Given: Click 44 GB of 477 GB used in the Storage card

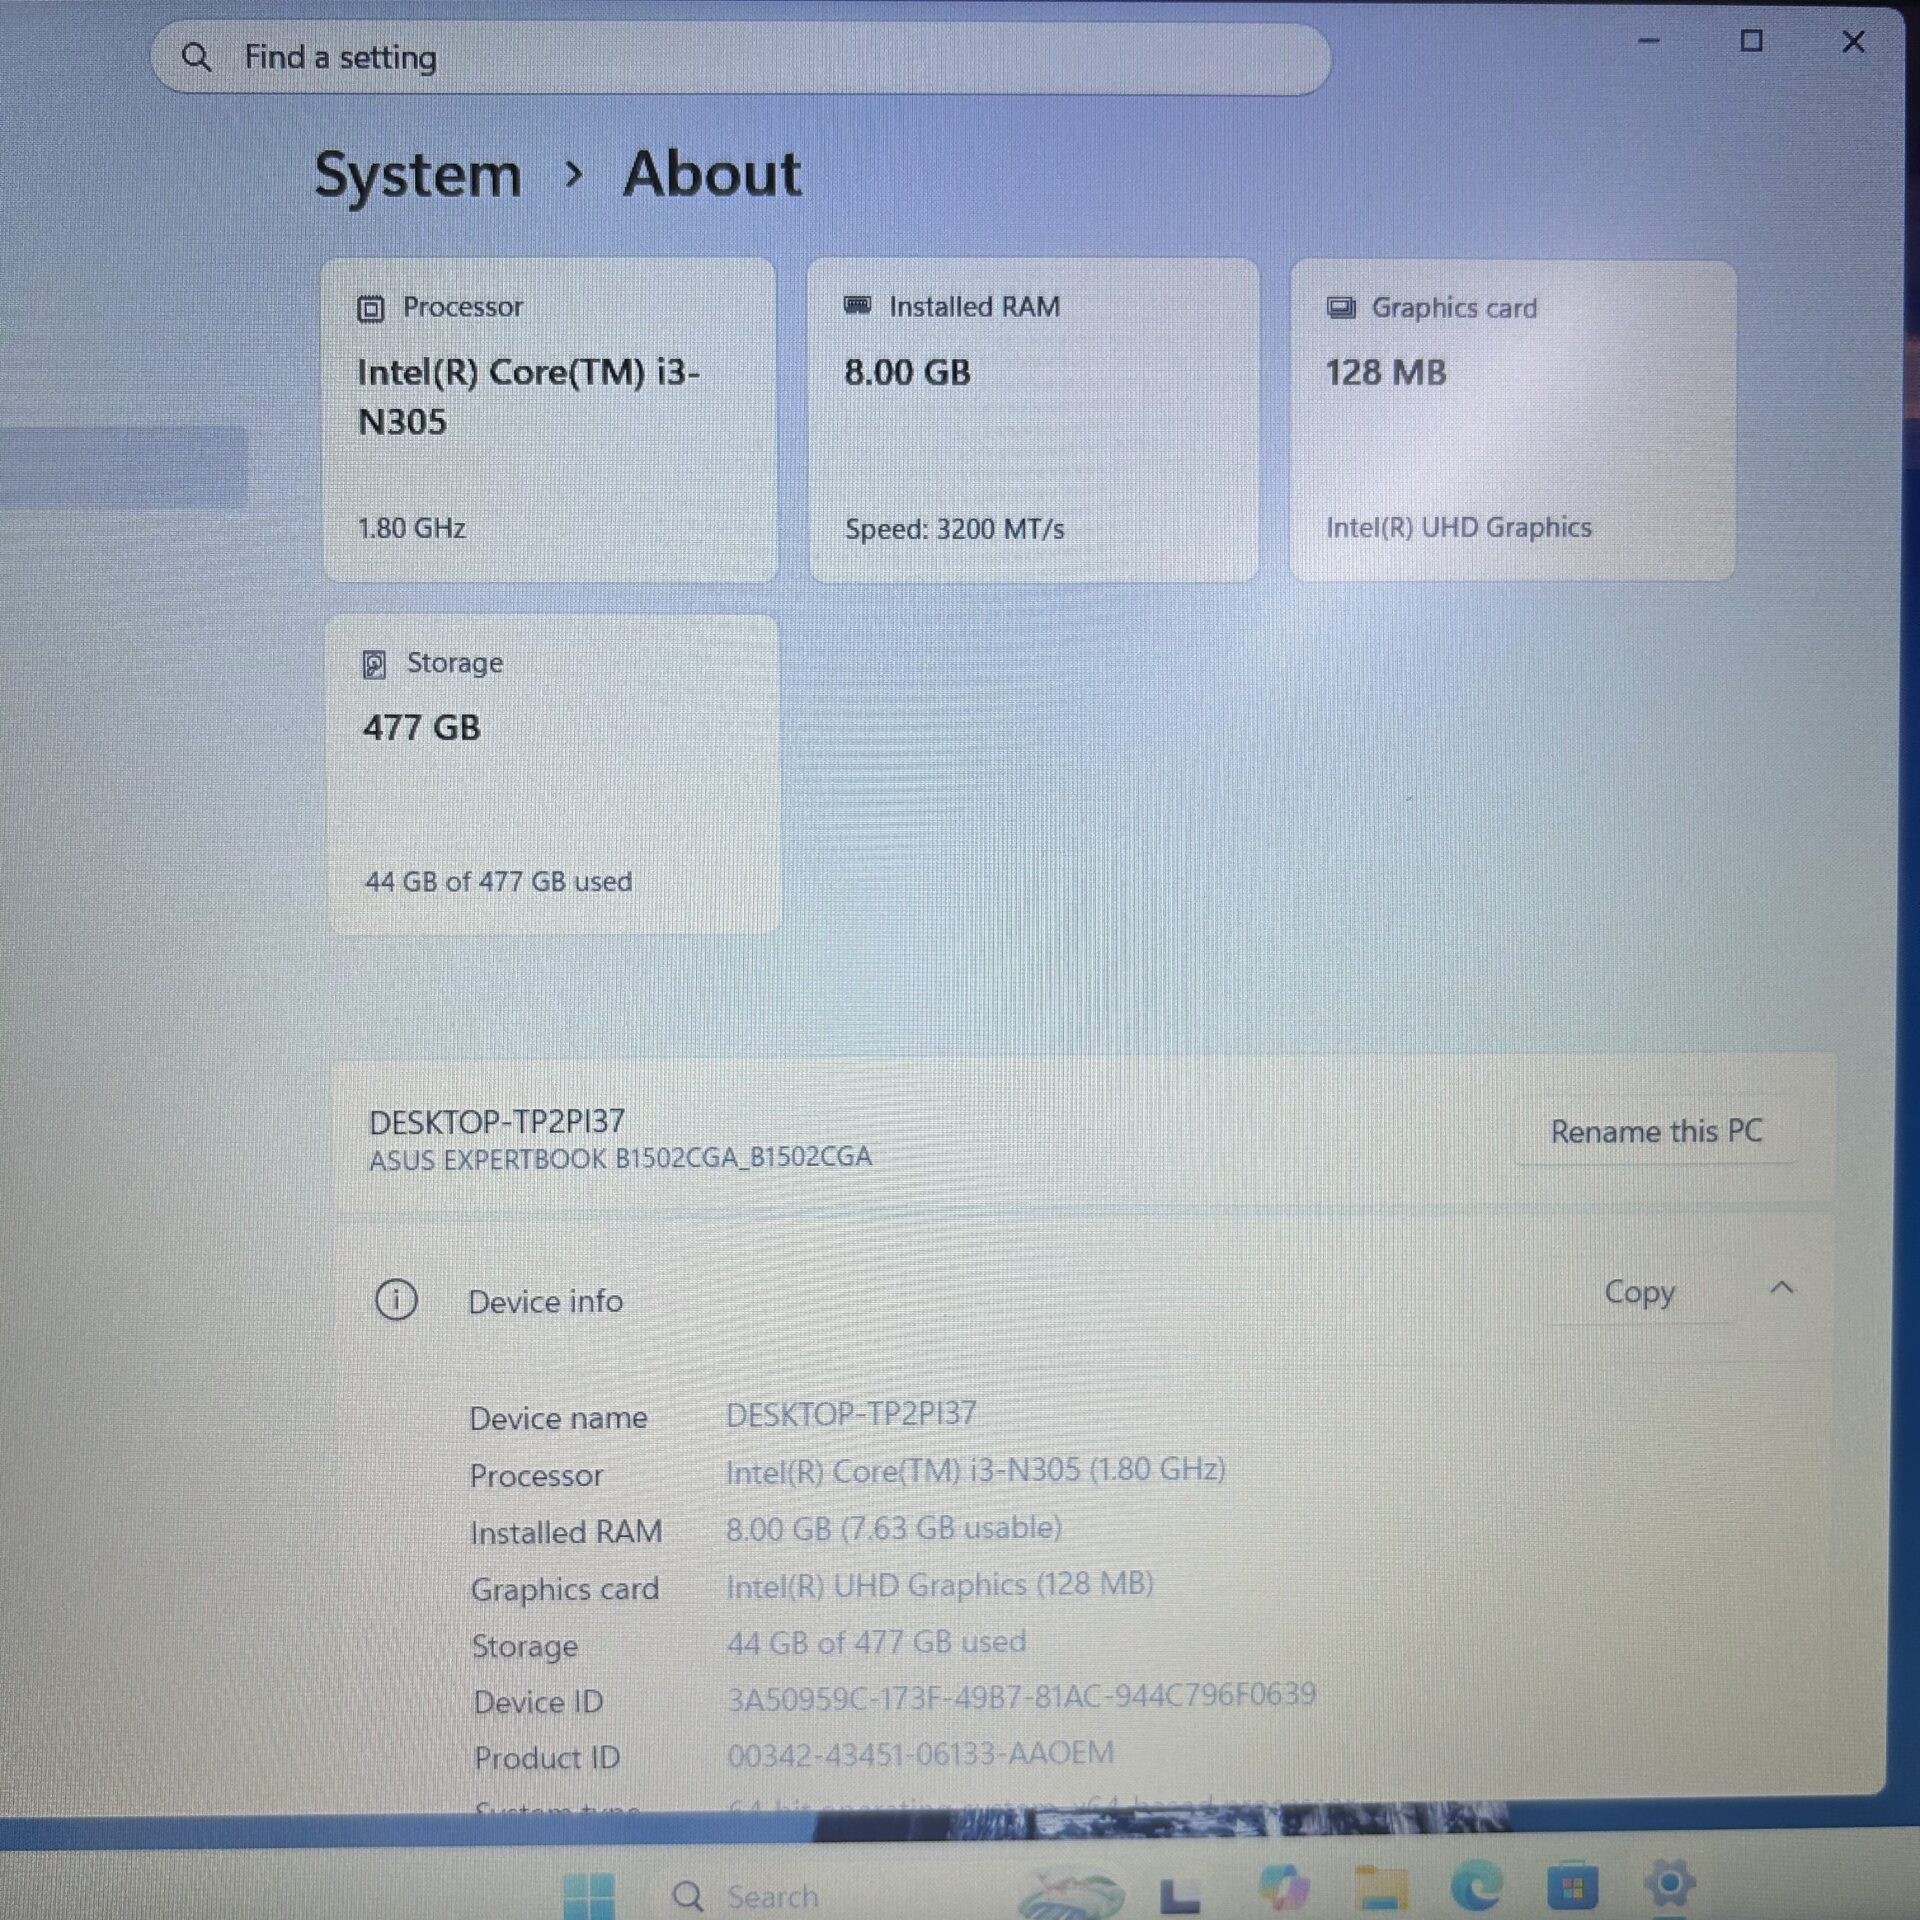Looking at the screenshot, I should click(x=498, y=882).
